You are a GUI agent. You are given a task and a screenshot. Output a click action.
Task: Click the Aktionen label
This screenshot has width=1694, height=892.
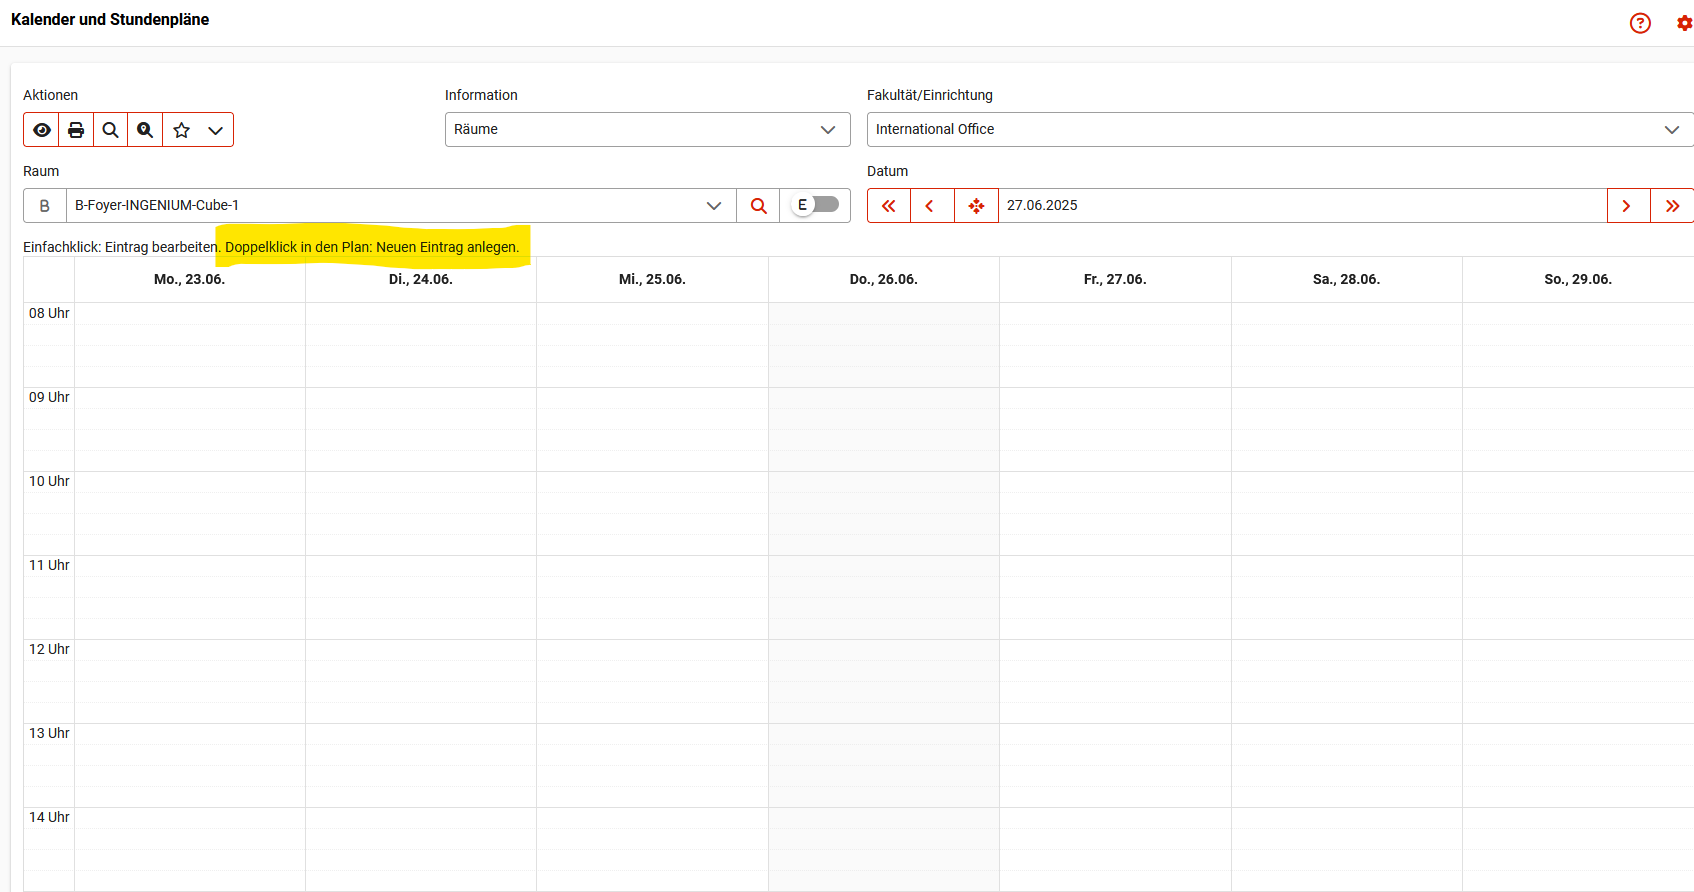tap(50, 95)
